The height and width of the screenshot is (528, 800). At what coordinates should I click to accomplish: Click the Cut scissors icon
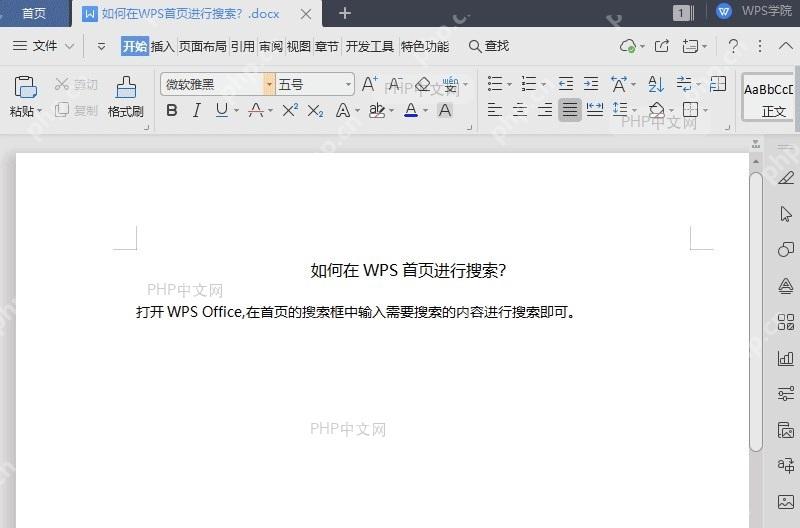point(62,84)
